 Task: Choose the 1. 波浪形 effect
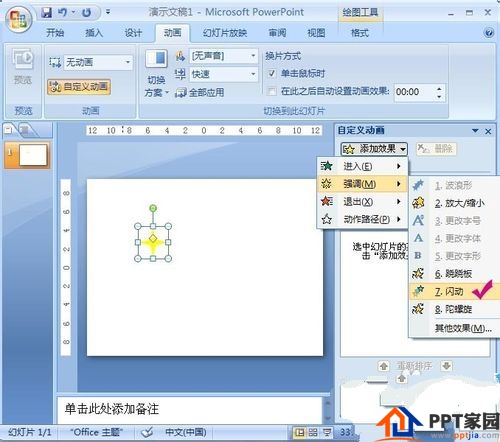click(455, 185)
